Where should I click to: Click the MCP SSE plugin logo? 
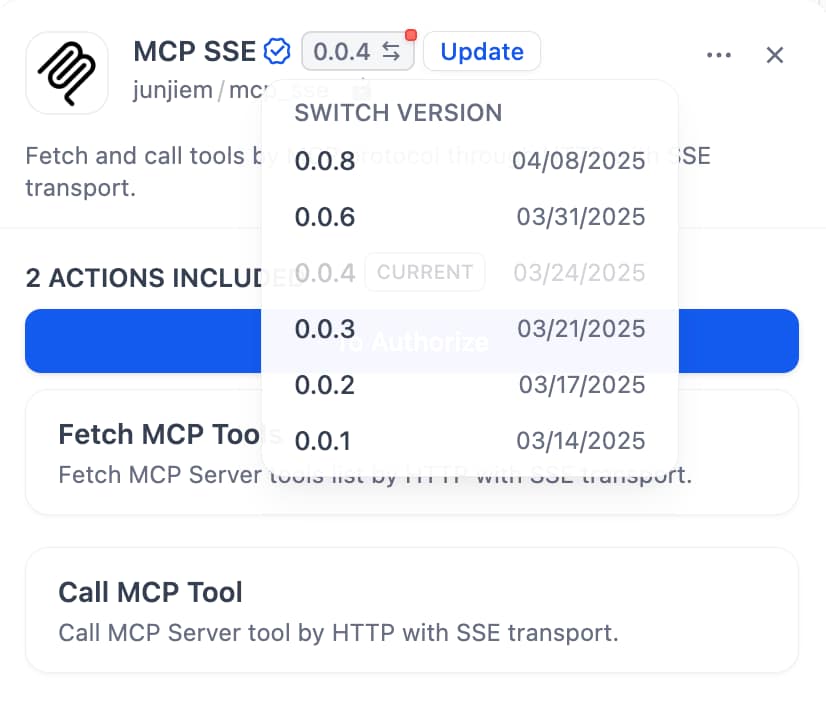(x=66, y=72)
